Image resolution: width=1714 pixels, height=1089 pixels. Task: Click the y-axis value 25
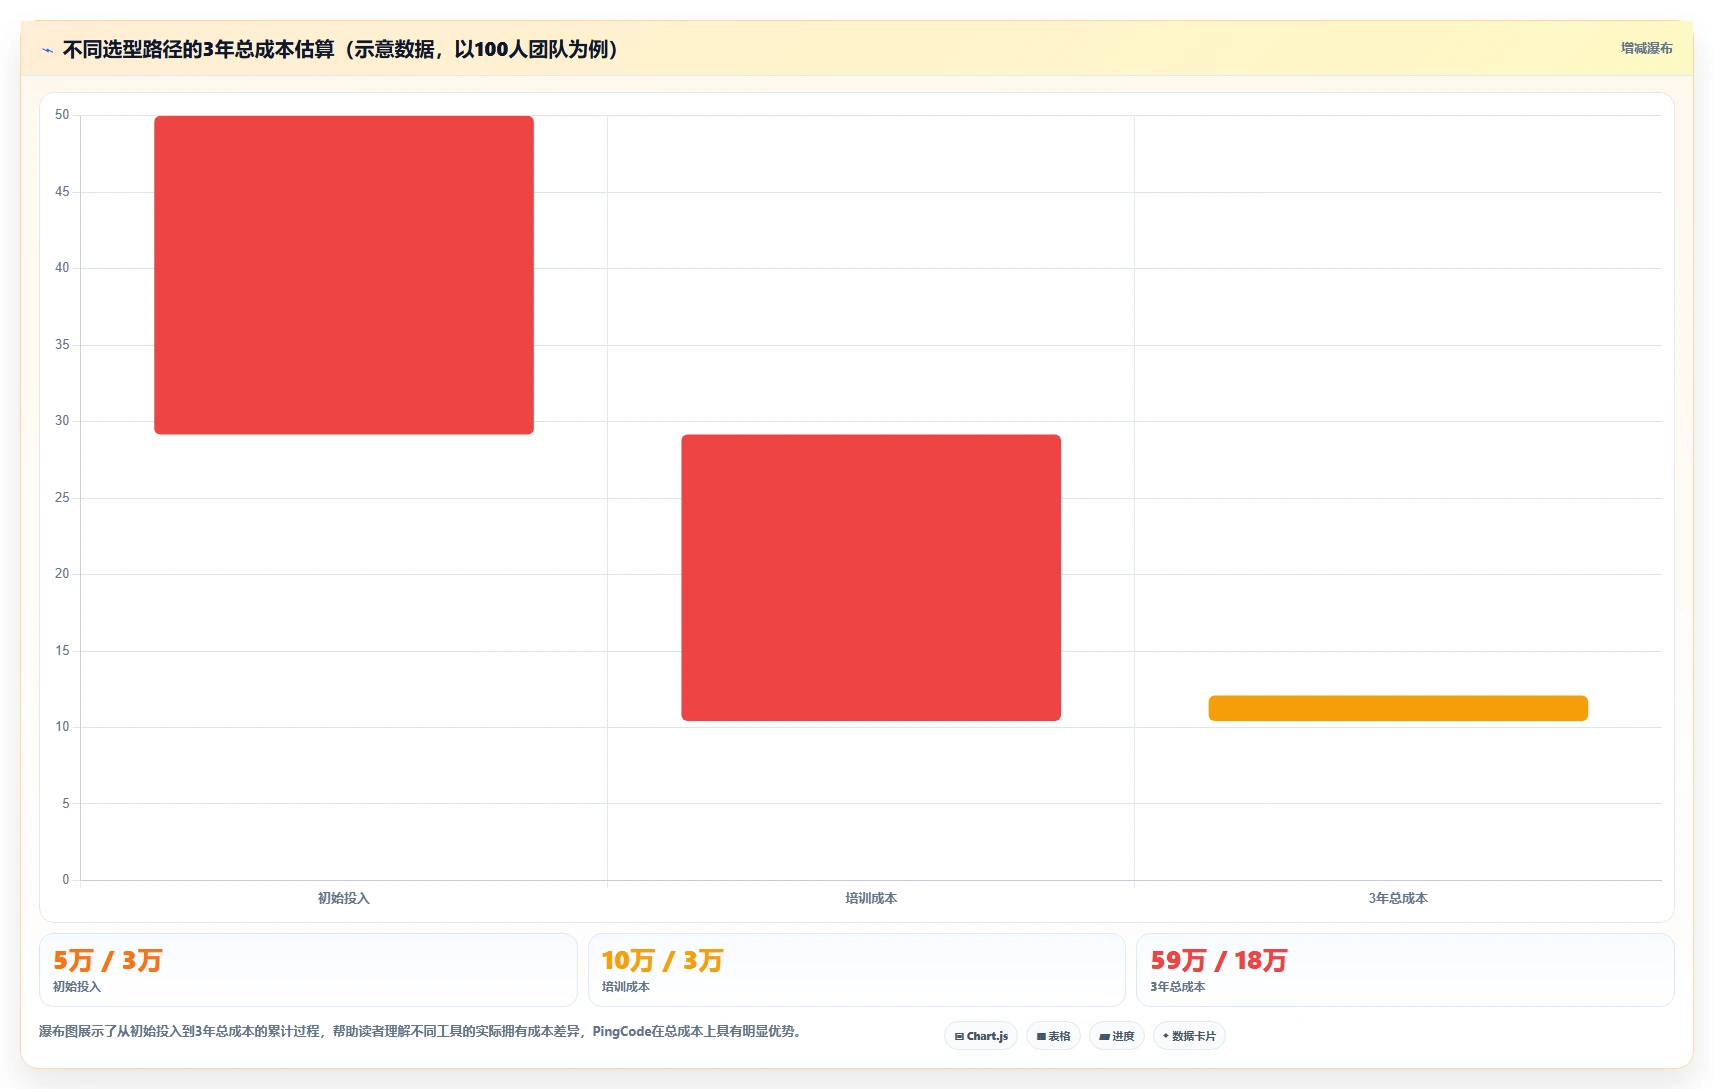[x=62, y=498]
